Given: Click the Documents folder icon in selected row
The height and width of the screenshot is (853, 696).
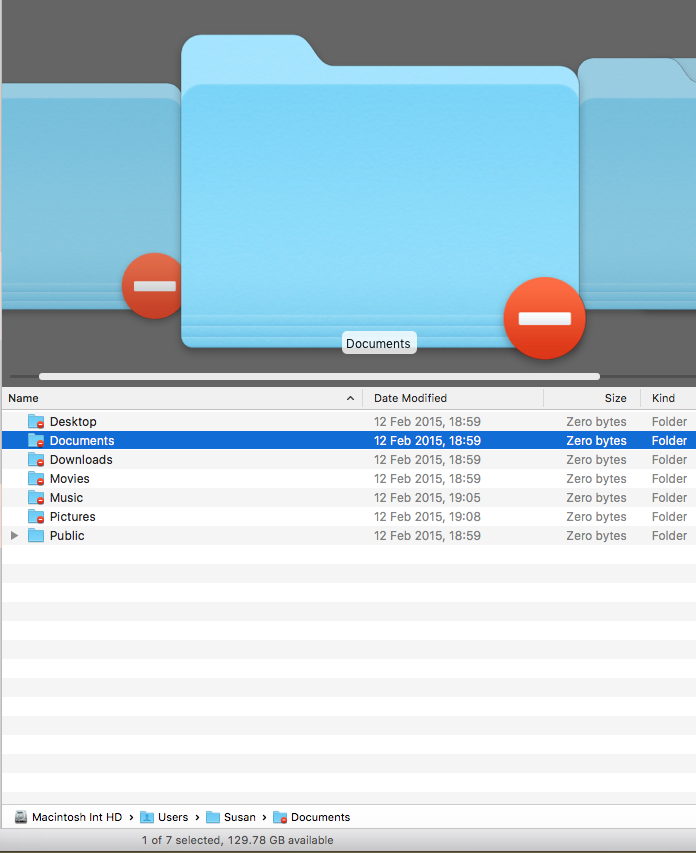Looking at the screenshot, I should pyautogui.click(x=36, y=441).
